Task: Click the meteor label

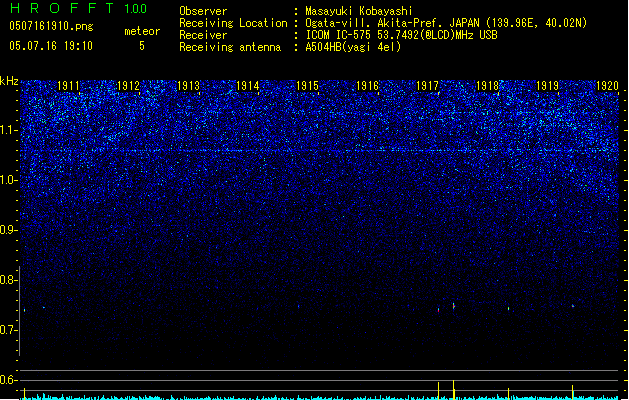Action: coord(142,31)
